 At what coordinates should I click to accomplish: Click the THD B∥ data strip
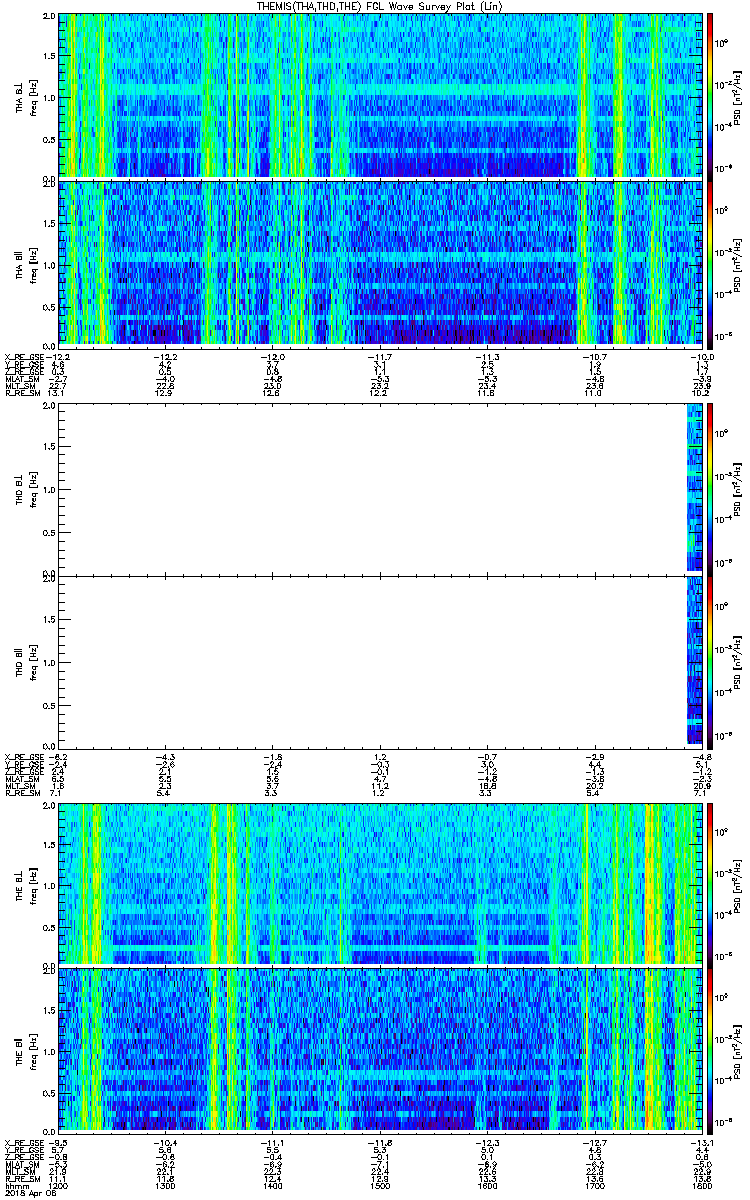(694, 660)
